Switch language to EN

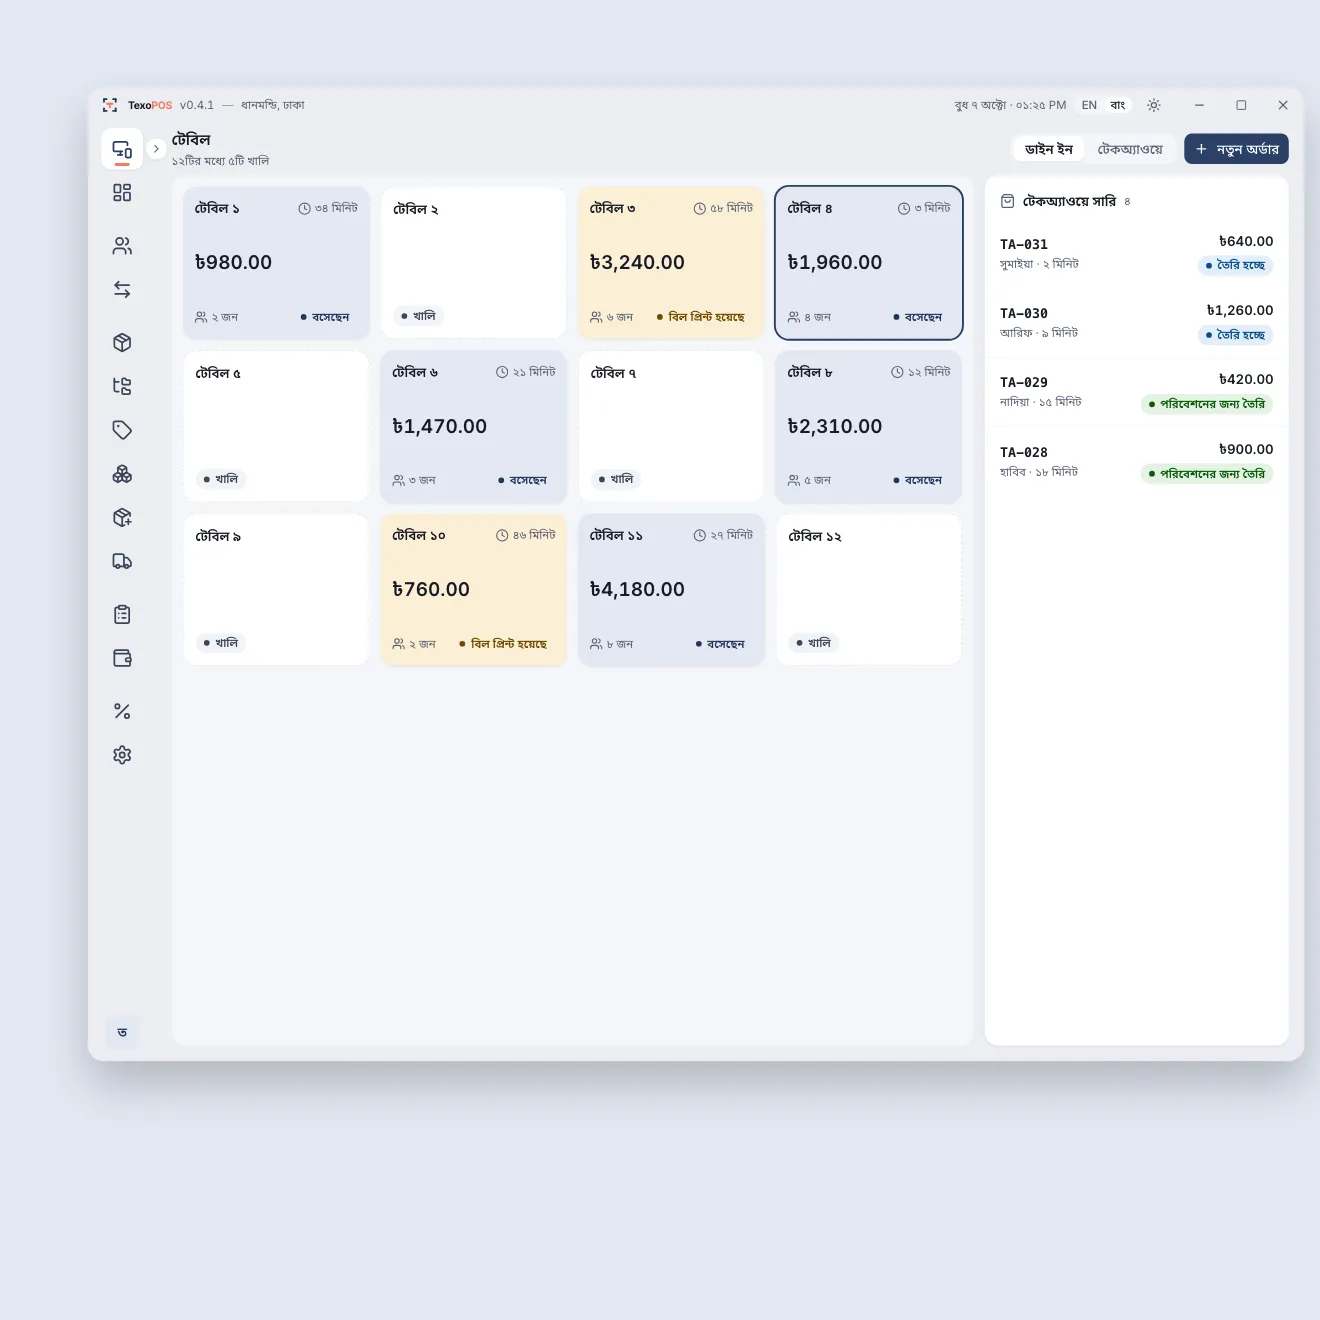(1089, 105)
